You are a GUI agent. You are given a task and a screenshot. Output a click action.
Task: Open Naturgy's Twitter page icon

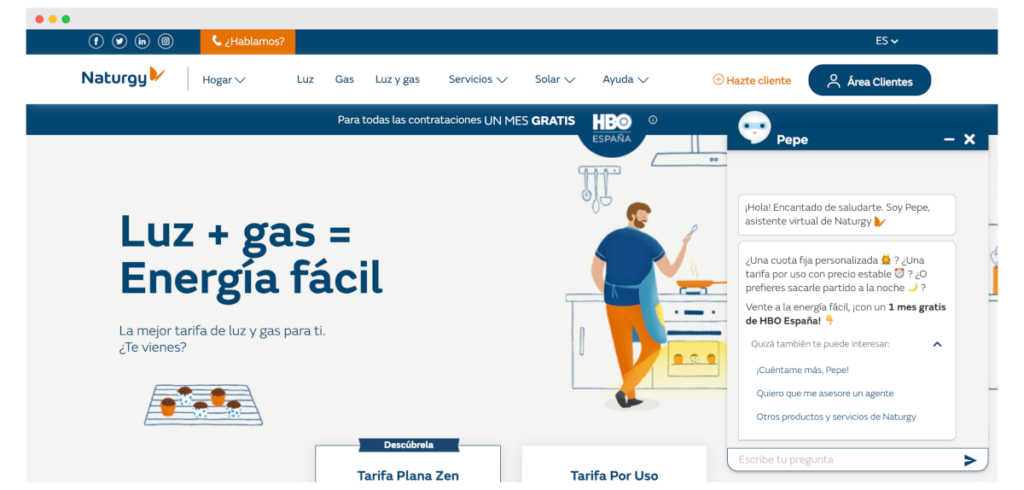point(120,41)
